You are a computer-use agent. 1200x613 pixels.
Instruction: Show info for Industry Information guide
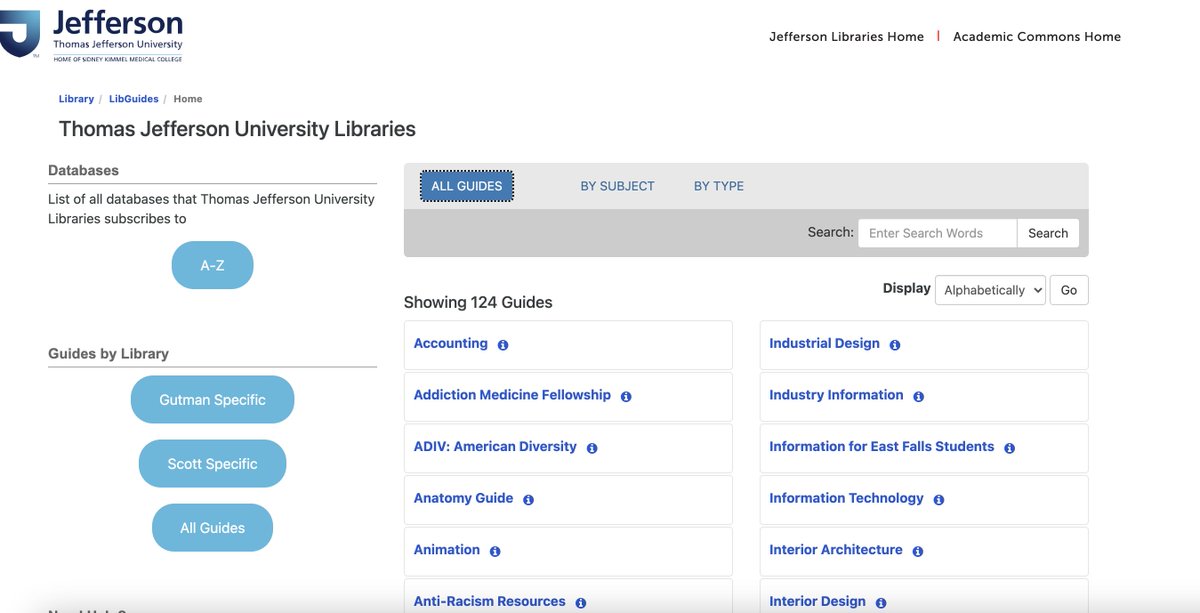(918, 397)
